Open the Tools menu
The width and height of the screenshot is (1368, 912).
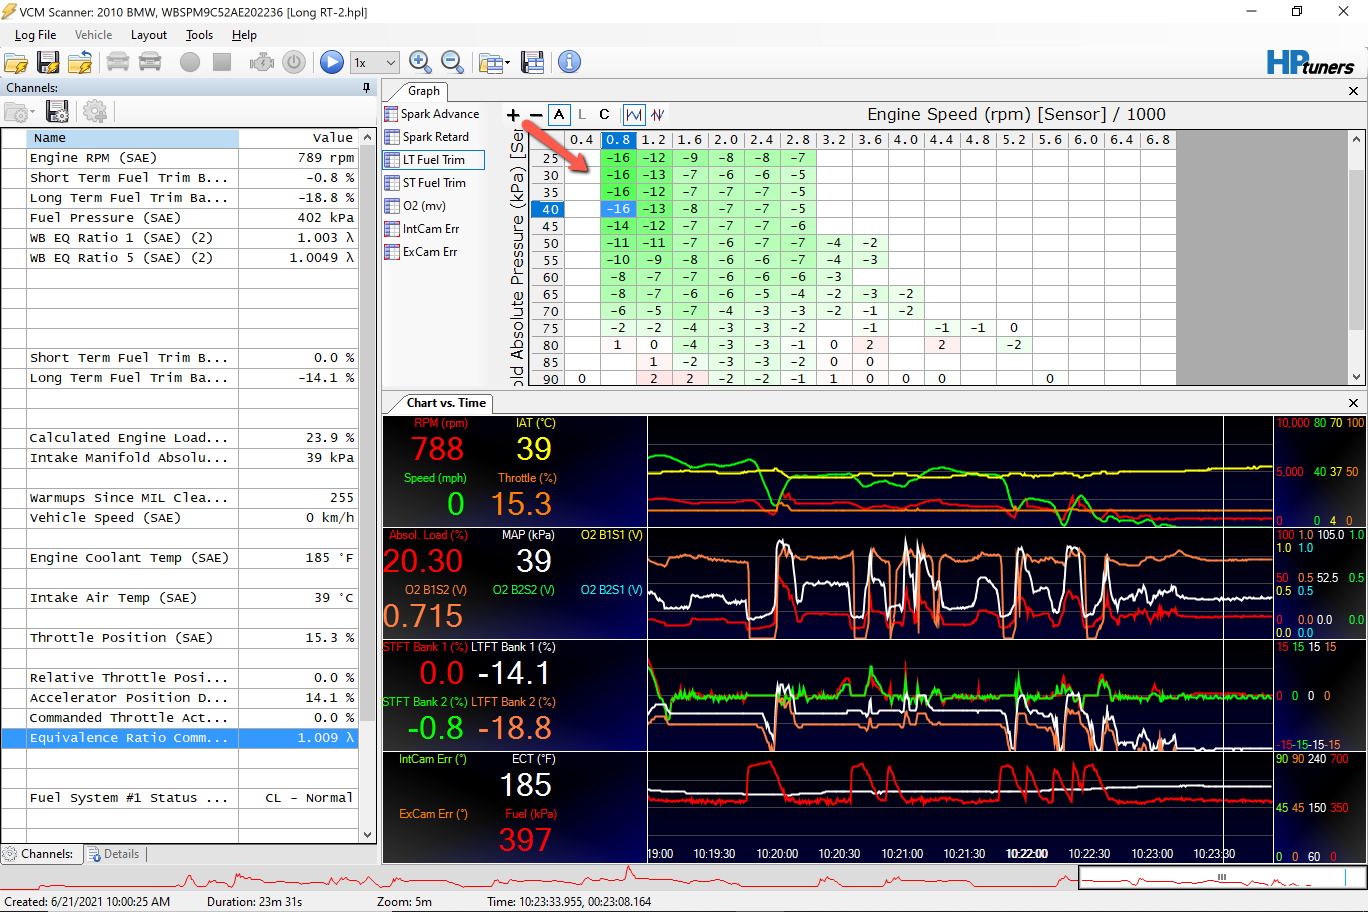pyautogui.click(x=198, y=35)
